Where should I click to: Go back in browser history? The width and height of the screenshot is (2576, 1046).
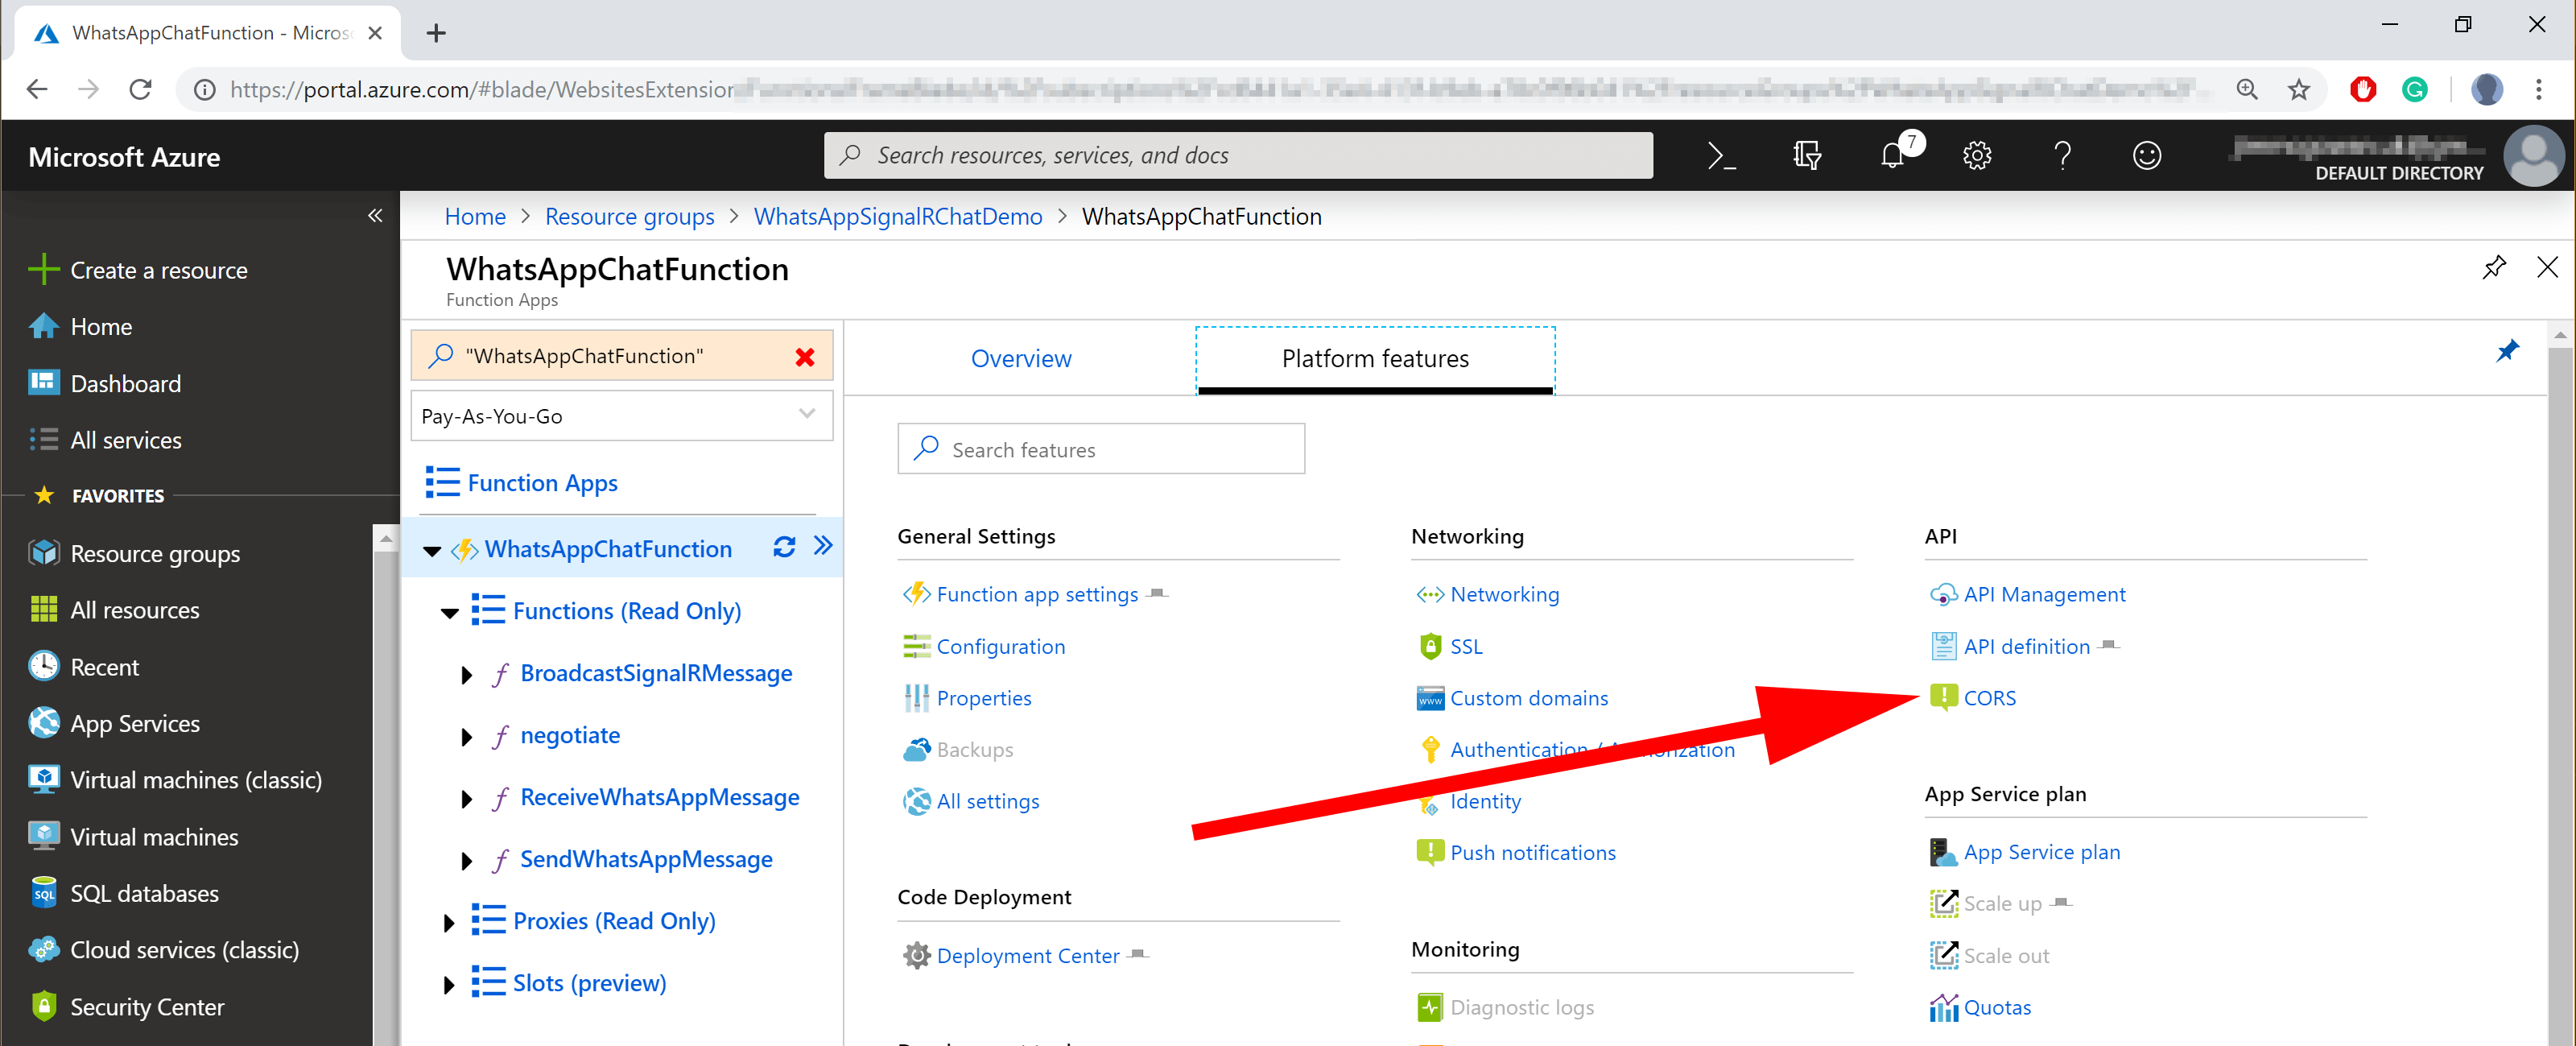[37, 90]
